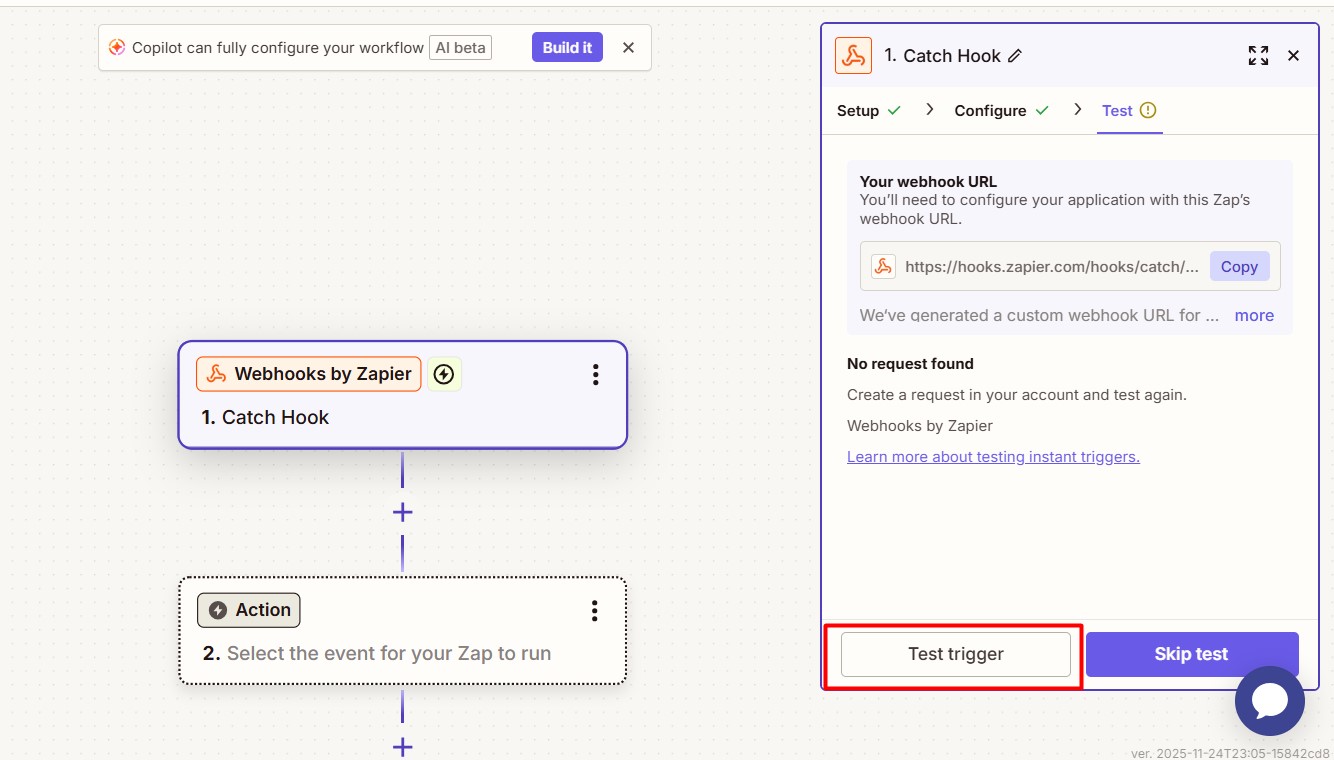Click the Skip test button

[x=1191, y=654]
